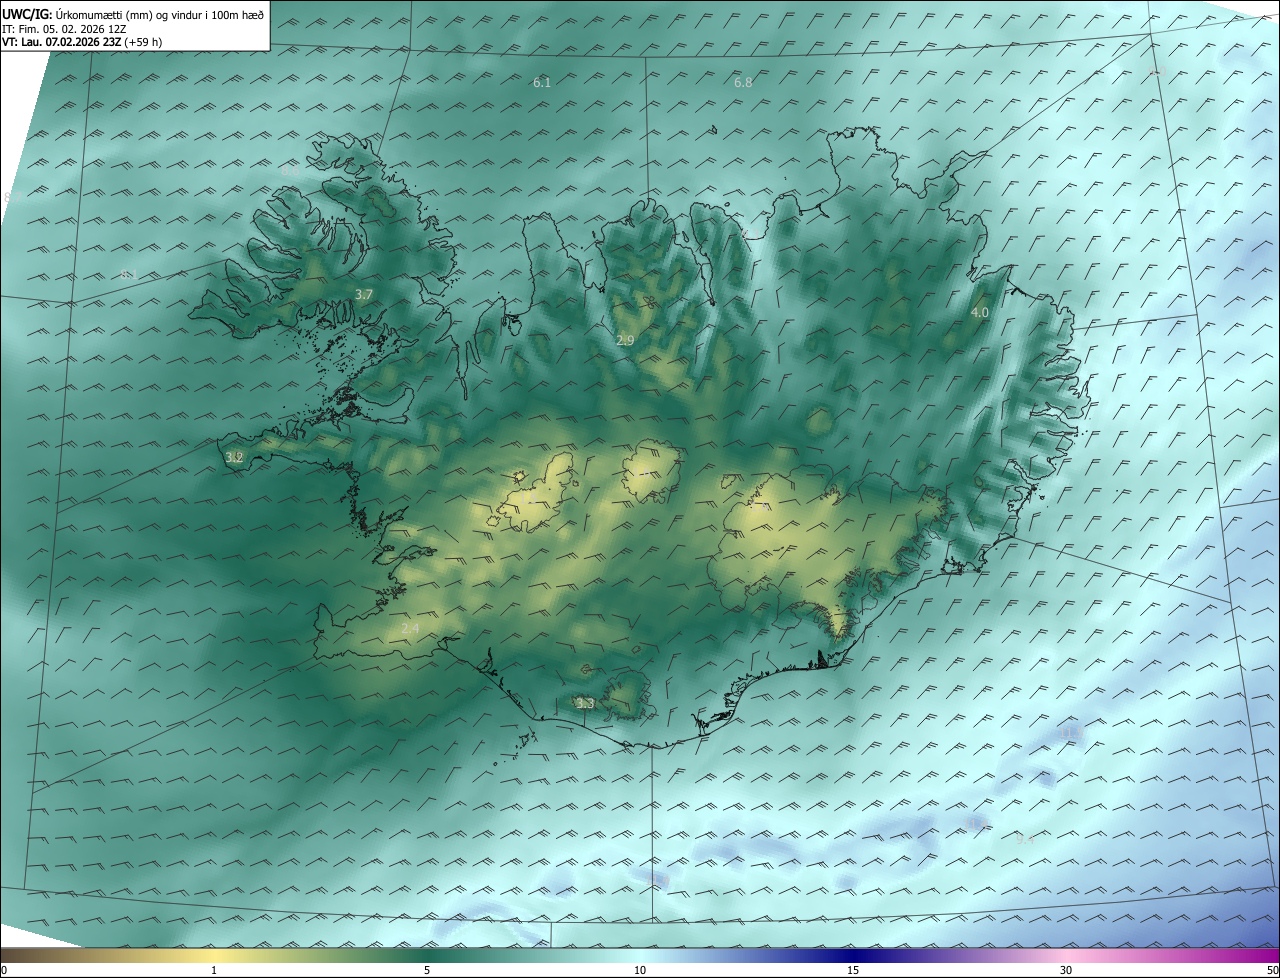Click the initial time line 'IT: Fim. 05. 02. 2026 12Z'
Image resolution: width=1280 pixels, height=978 pixels.
point(63,29)
